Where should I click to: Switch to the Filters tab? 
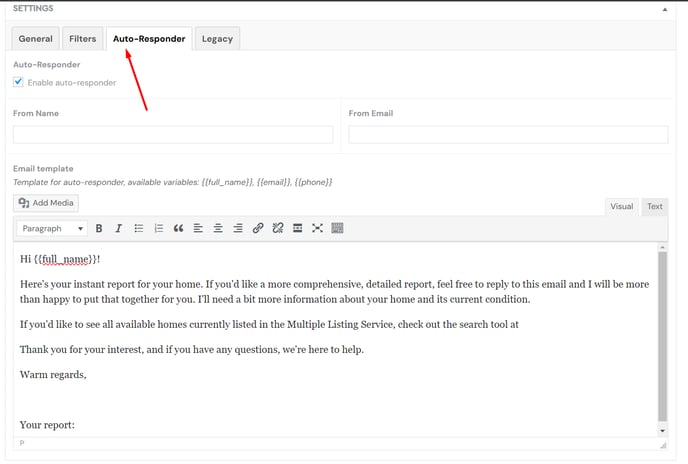coord(82,39)
